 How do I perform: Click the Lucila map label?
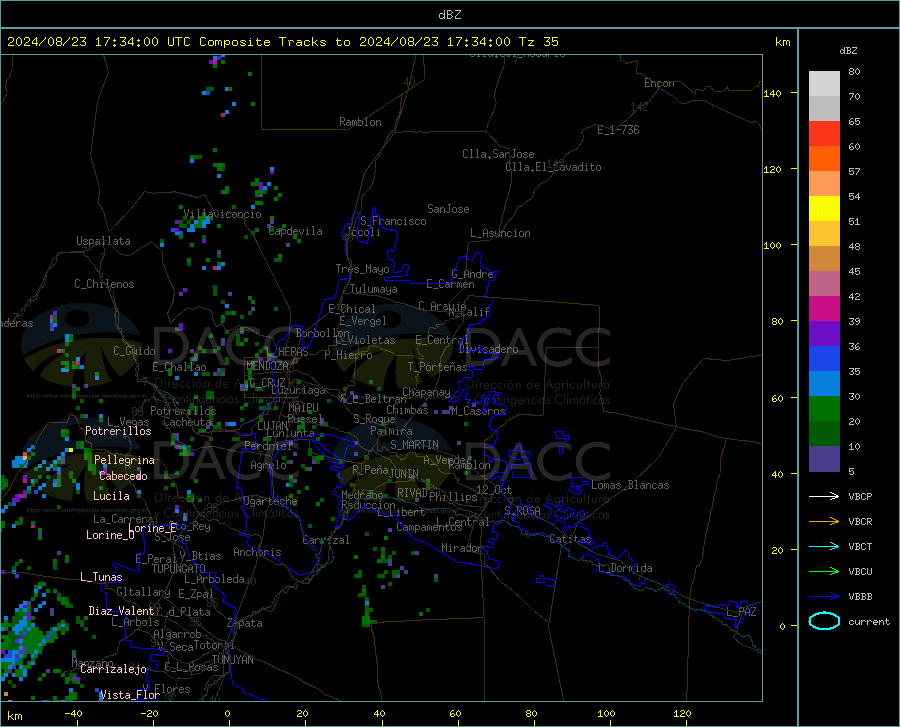coord(111,496)
